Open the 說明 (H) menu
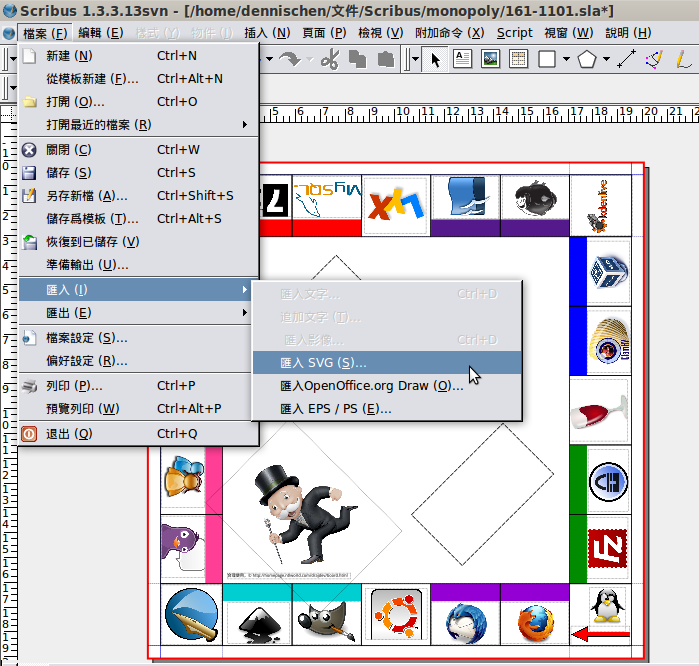The image size is (699, 666). 628,33
